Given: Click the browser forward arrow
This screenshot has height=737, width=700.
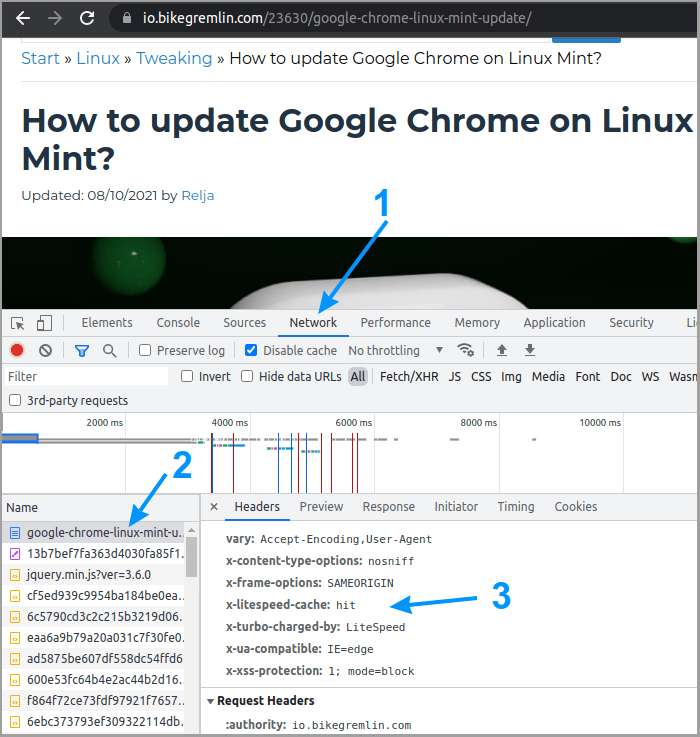Looking at the screenshot, I should pyautogui.click(x=55, y=18).
